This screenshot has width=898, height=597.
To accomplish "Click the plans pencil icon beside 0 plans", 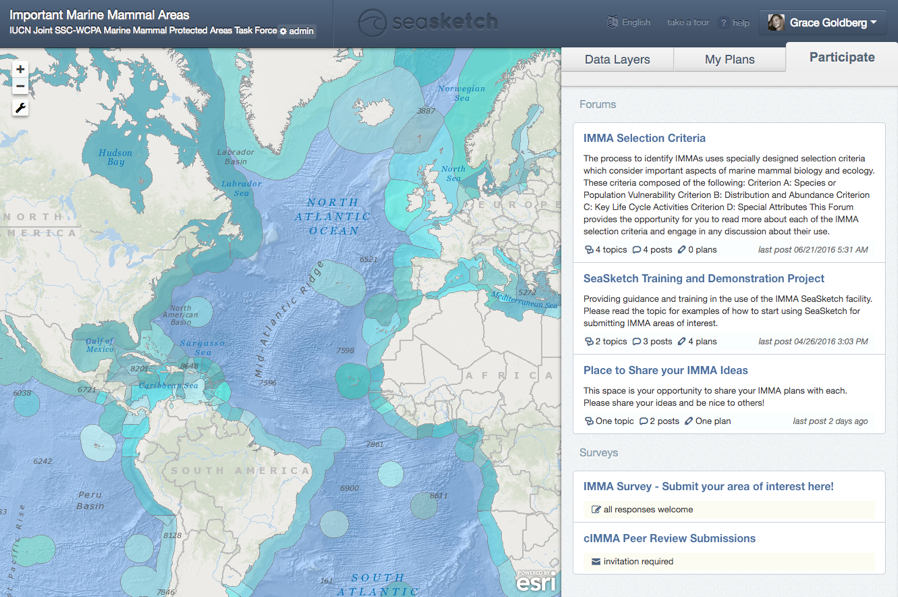I will pos(682,250).
